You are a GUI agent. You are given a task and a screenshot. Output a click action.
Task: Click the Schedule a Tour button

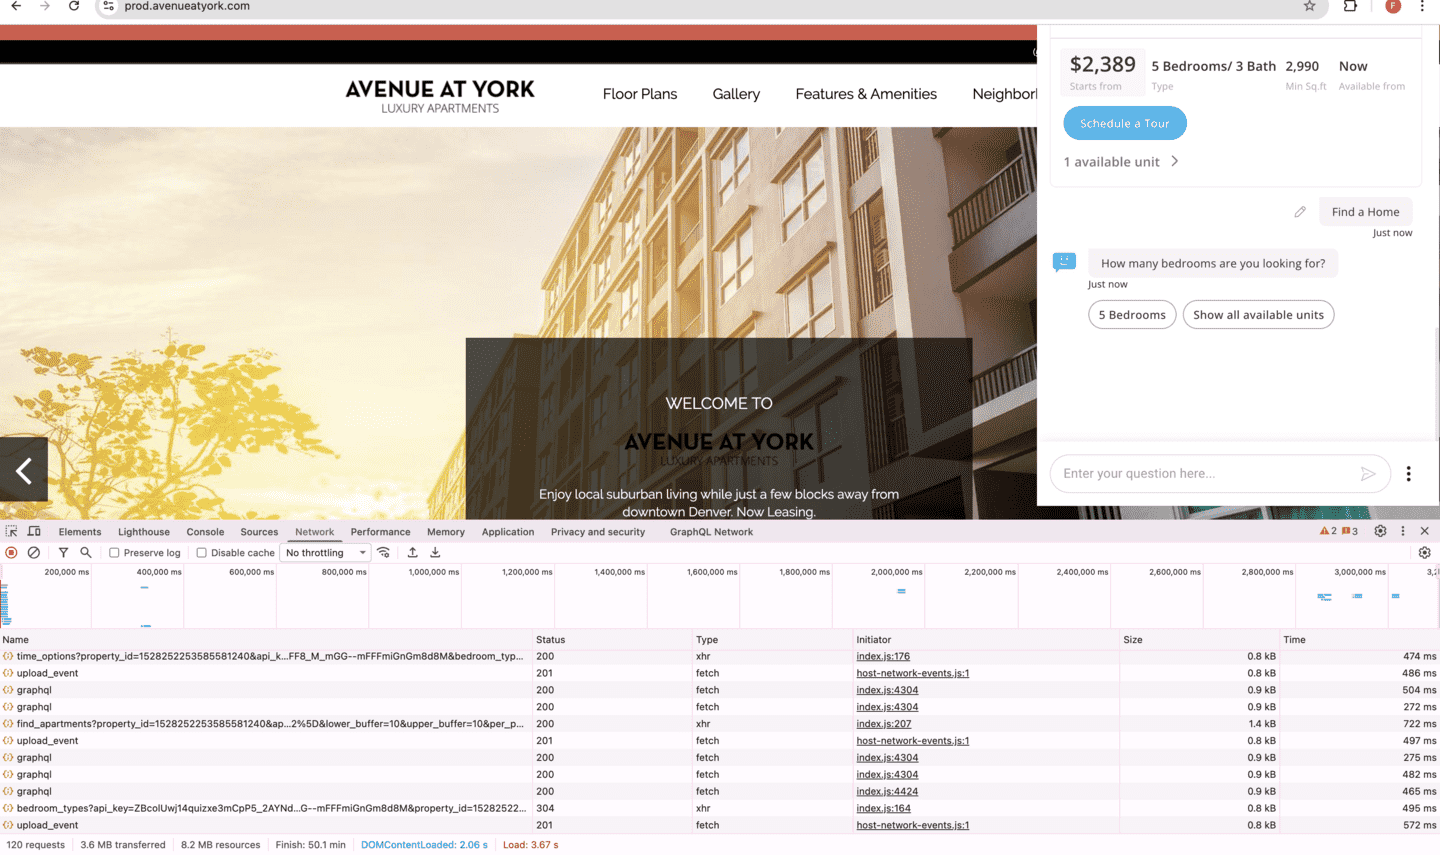click(x=1125, y=124)
